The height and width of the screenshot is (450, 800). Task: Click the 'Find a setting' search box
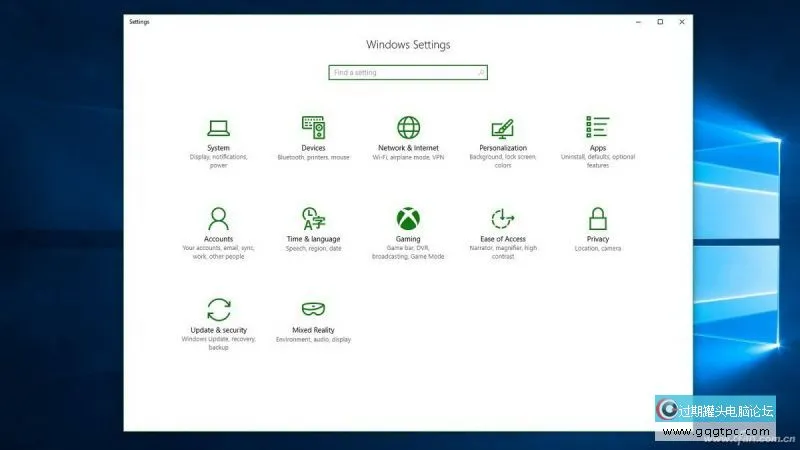coord(400,72)
